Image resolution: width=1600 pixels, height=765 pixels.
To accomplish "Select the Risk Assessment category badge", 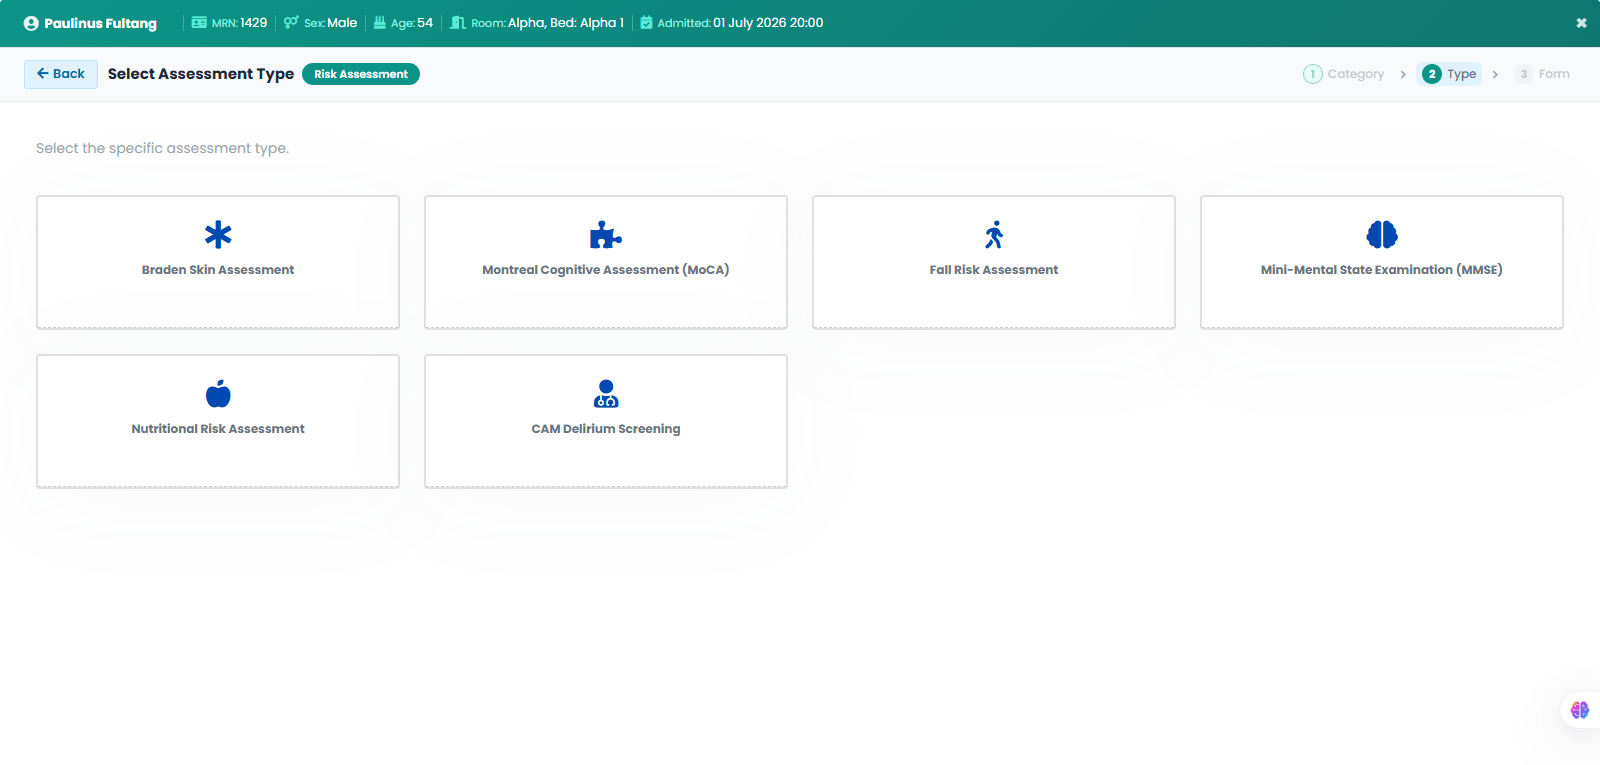I will point(361,74).
